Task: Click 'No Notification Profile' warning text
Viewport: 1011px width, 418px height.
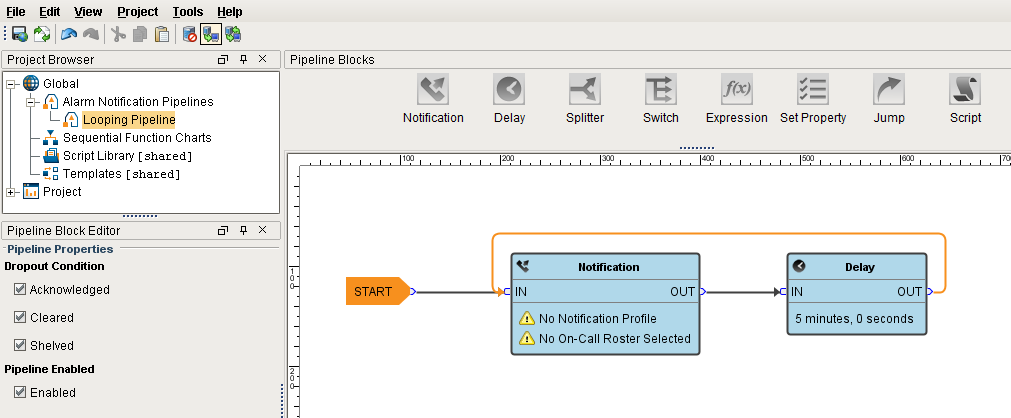Action: click(x=598, y=318)
